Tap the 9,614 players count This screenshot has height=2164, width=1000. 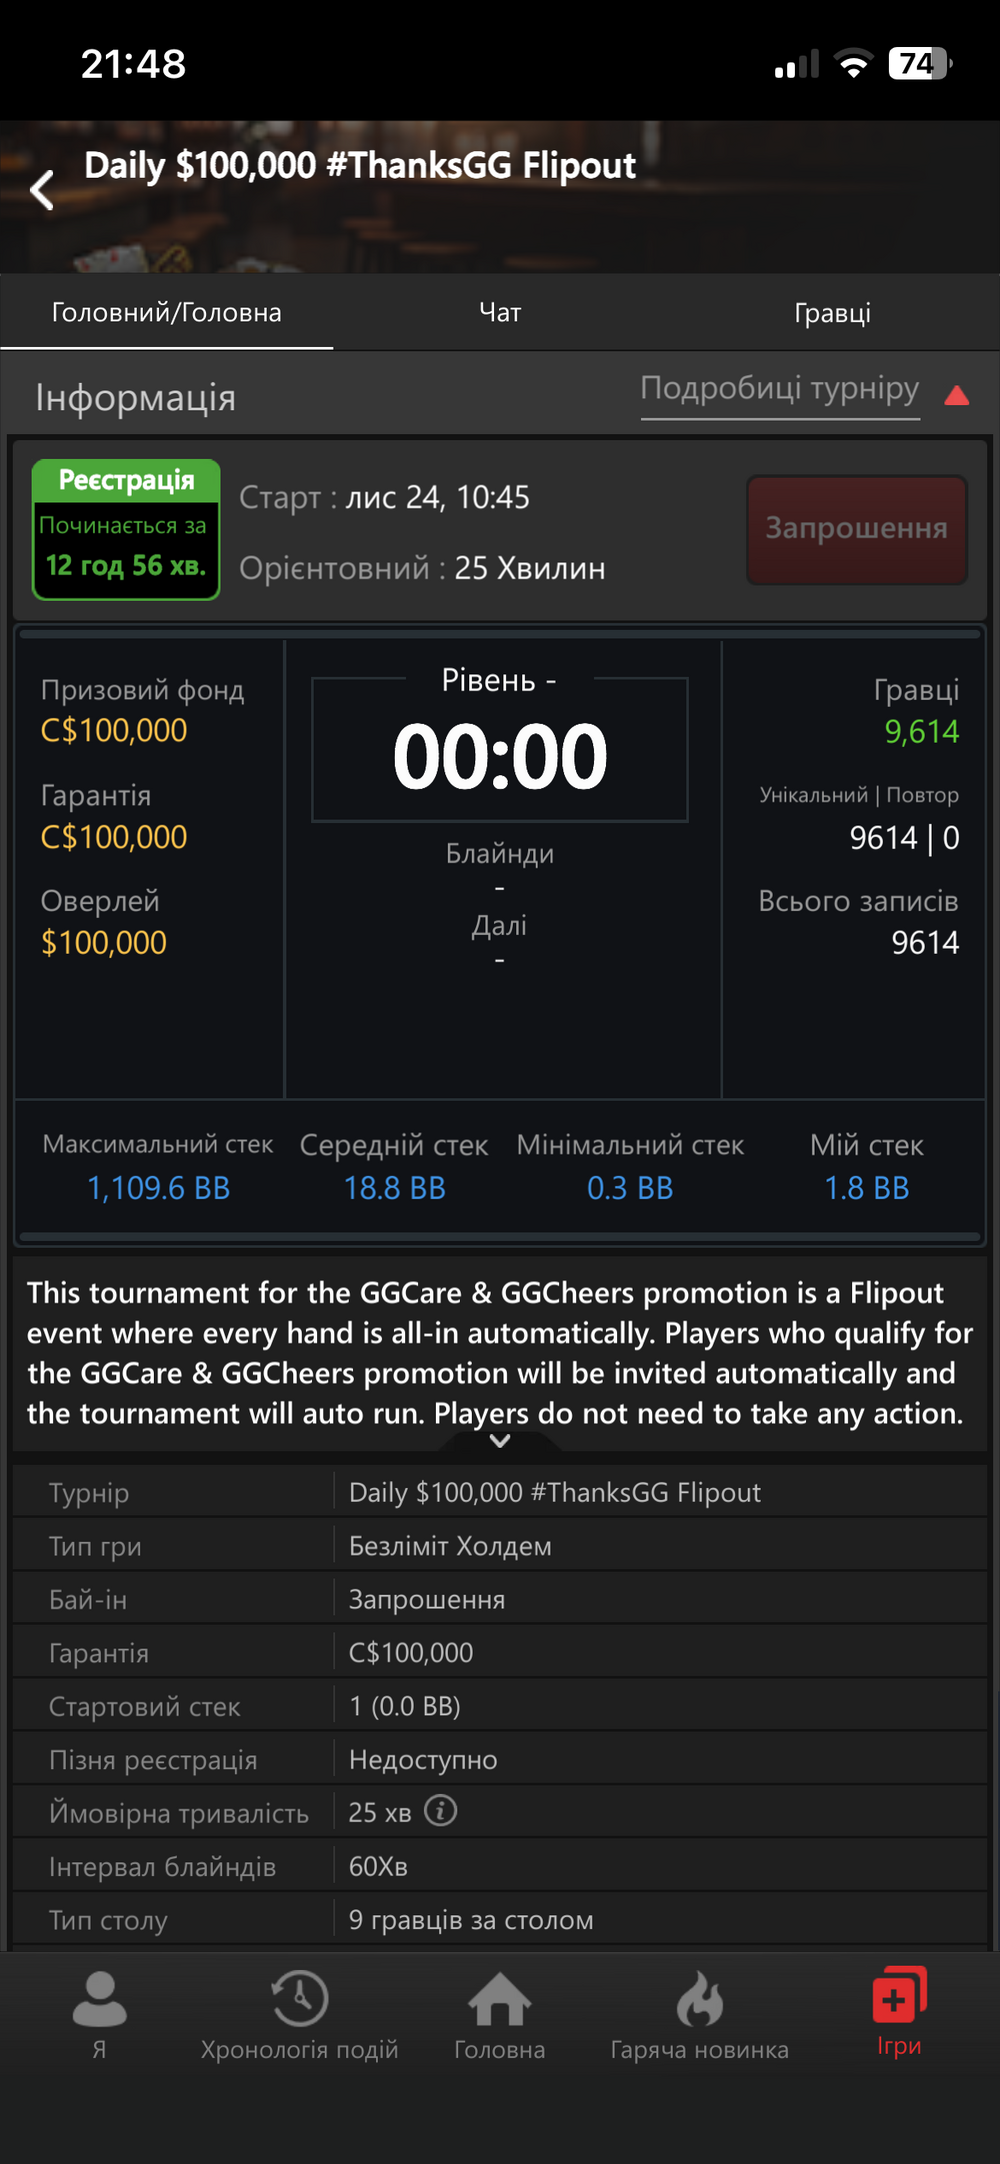[x=921, y=732]
